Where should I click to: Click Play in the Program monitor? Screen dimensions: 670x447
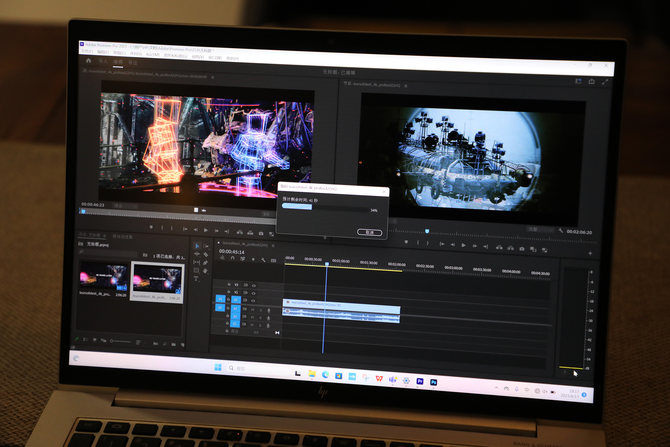click(x=464, y=245)
